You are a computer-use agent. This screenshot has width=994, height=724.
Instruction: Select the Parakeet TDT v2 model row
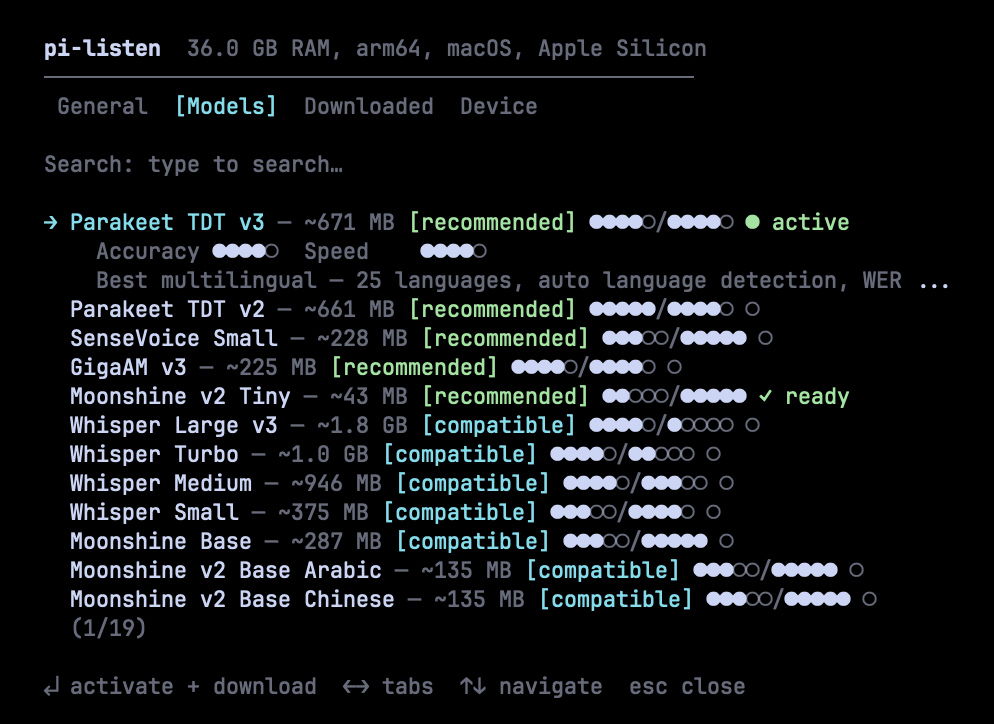[x=415, y=309]
